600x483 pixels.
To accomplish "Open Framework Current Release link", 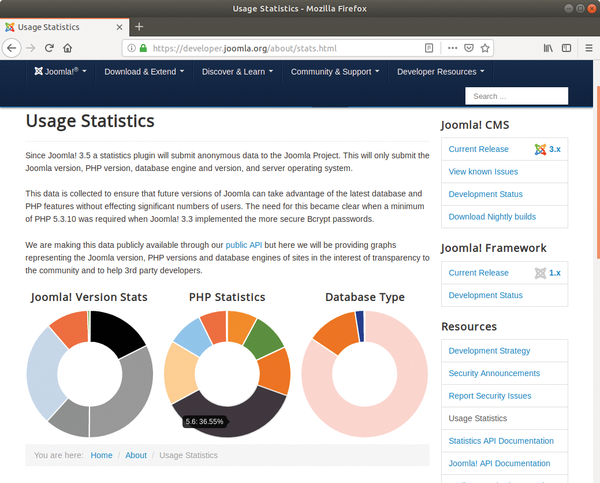I will [478, 273].
